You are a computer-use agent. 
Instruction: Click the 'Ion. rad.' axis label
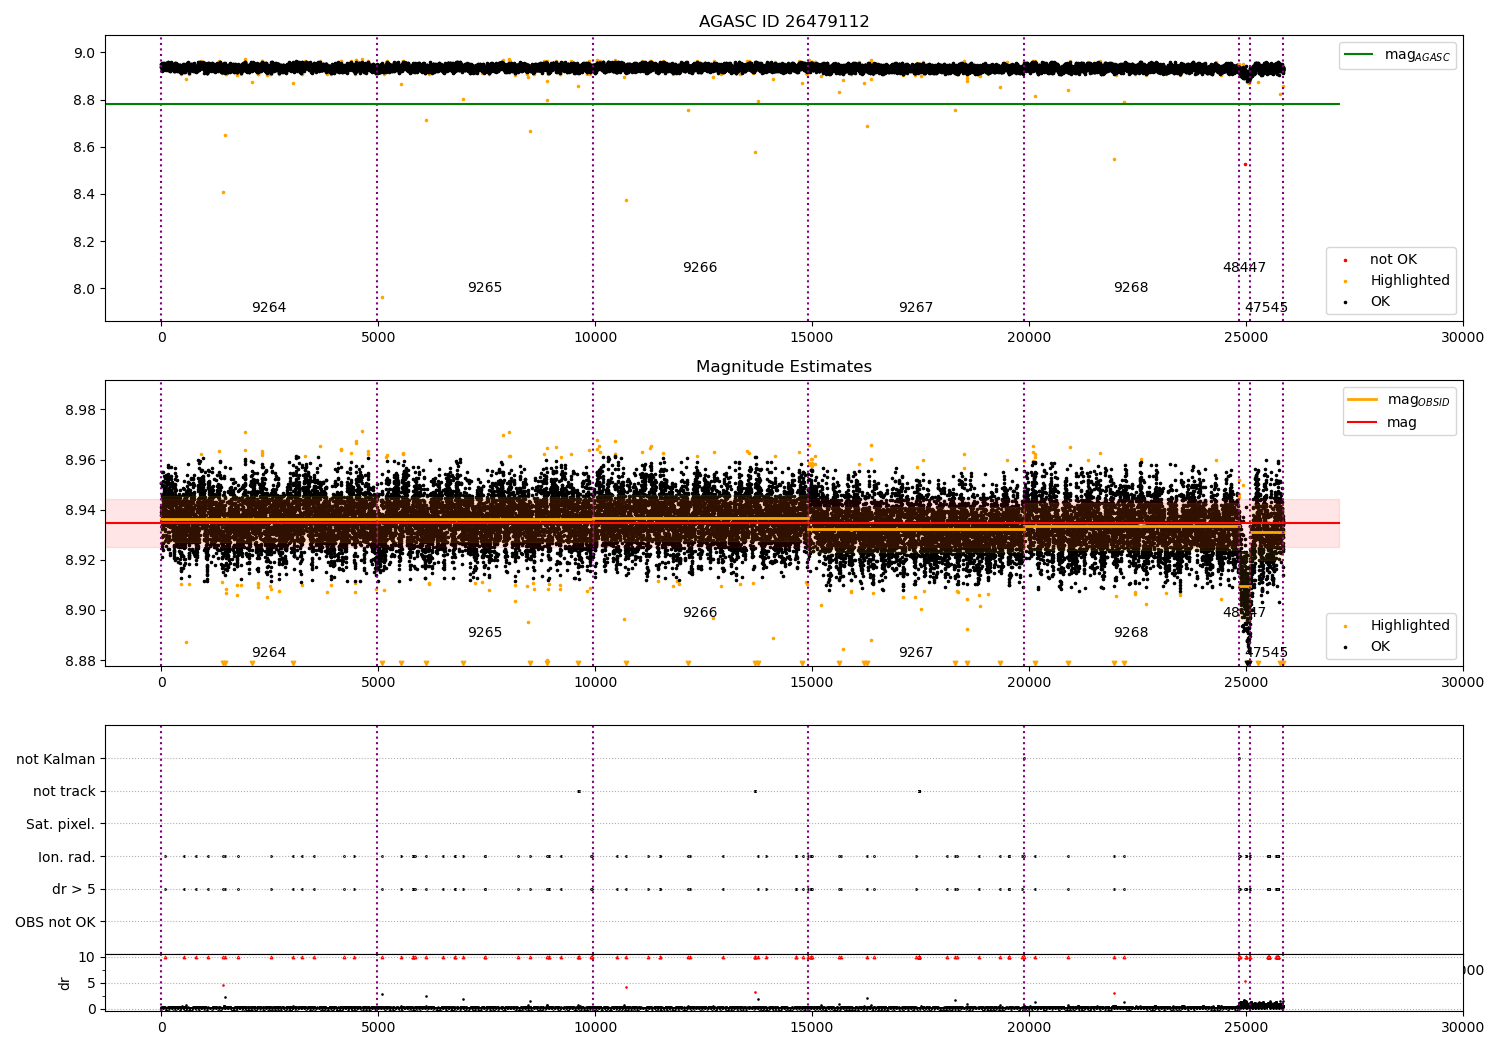tap(67, 857)
